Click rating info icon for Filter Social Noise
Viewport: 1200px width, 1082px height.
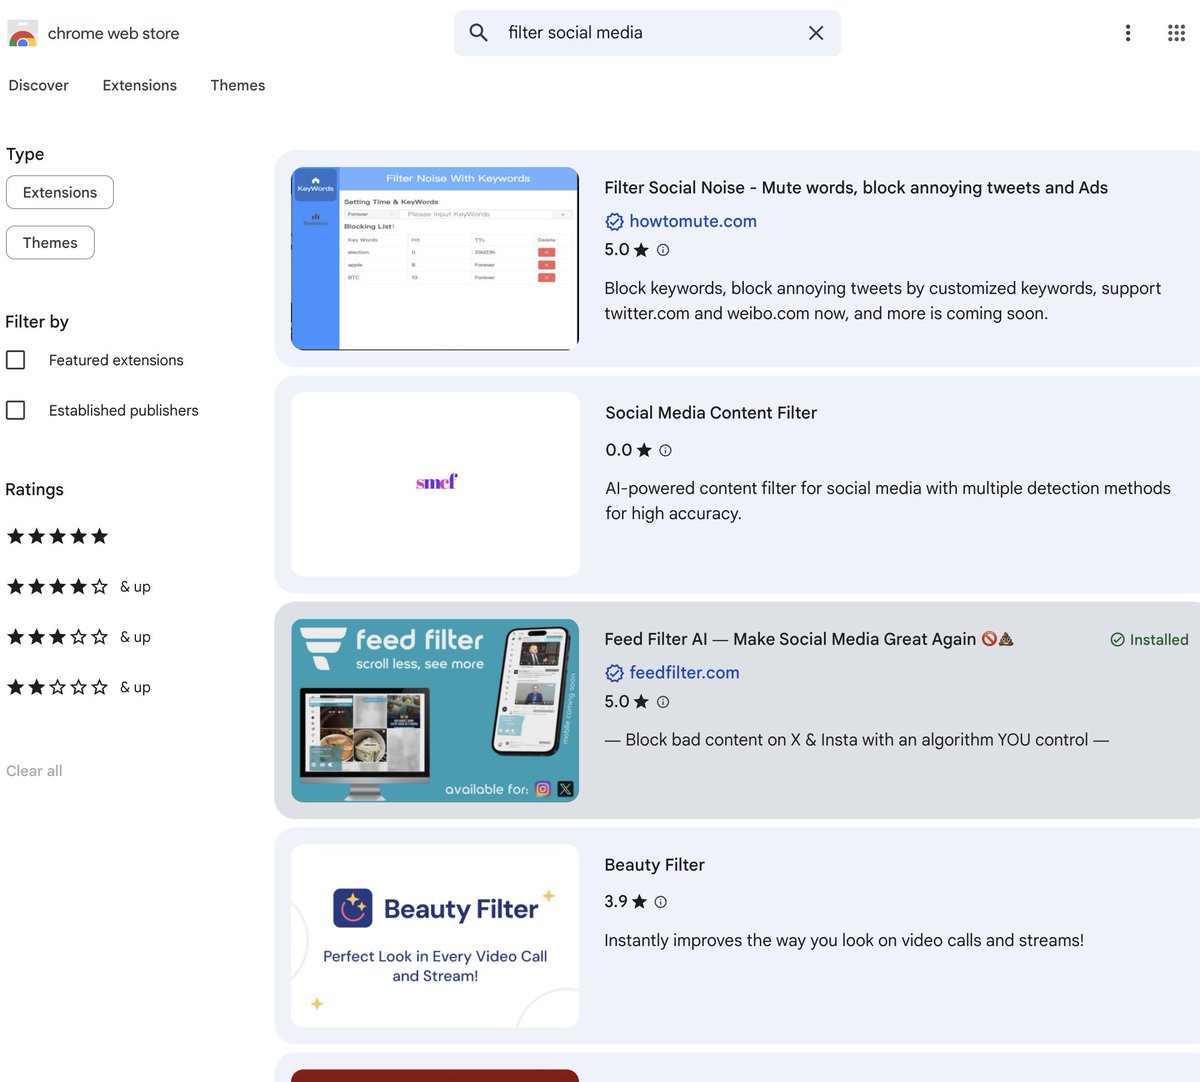coord(663,250)
